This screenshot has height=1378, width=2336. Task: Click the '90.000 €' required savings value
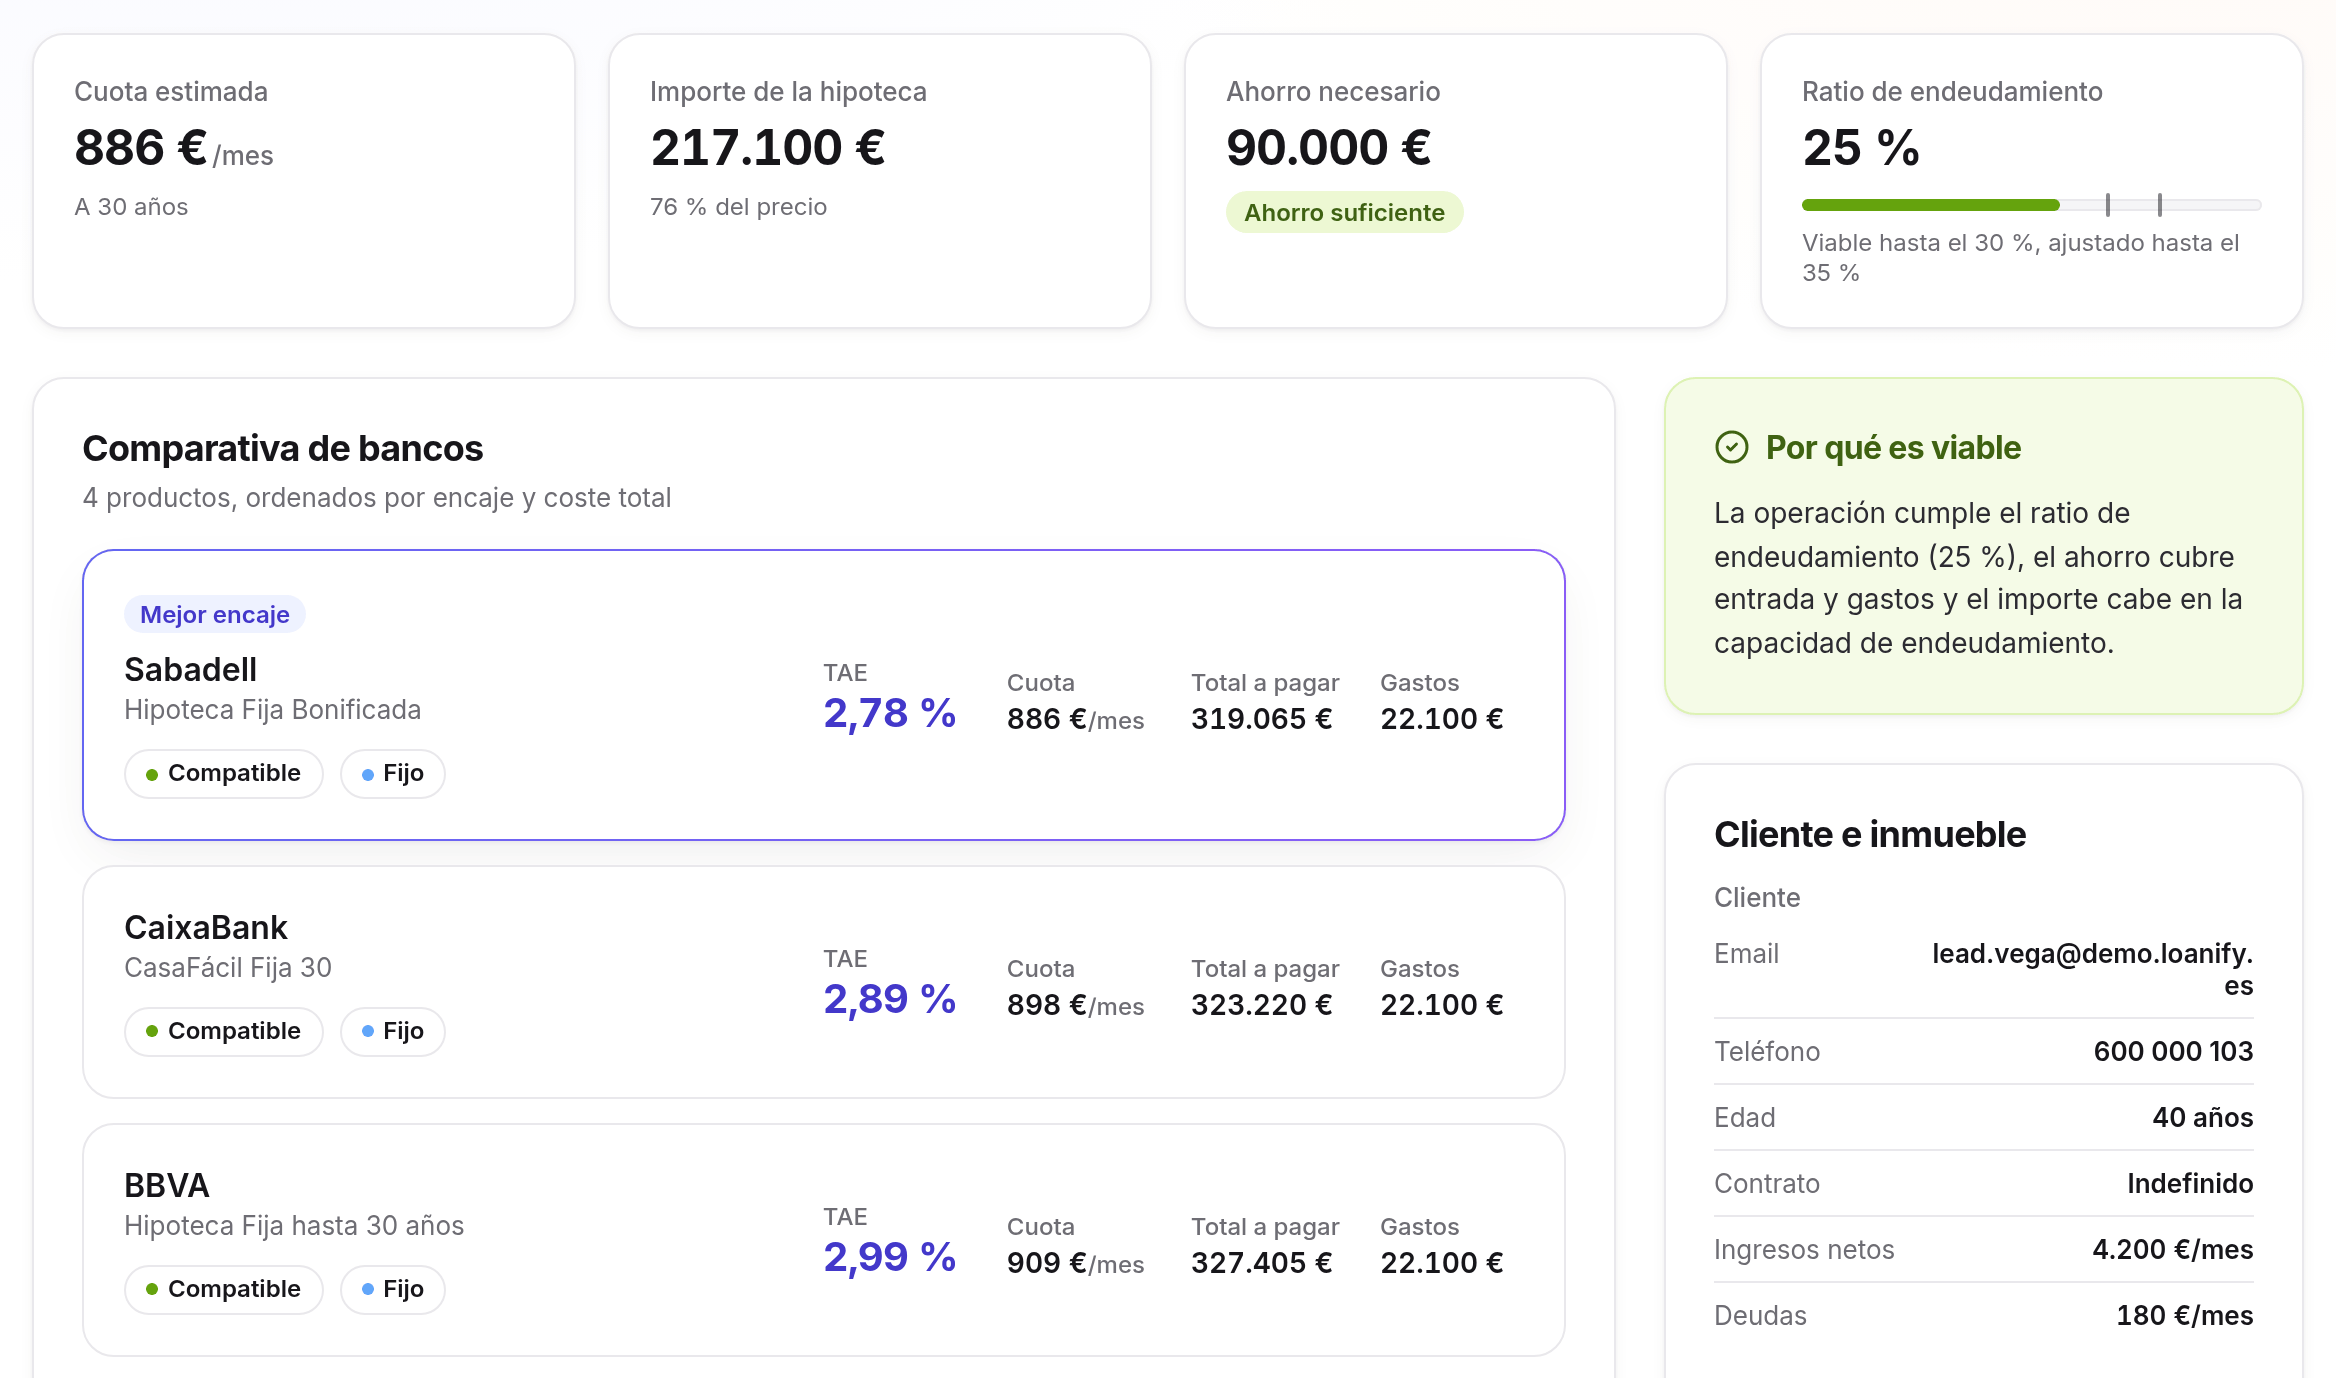[x=1329, y=148]
